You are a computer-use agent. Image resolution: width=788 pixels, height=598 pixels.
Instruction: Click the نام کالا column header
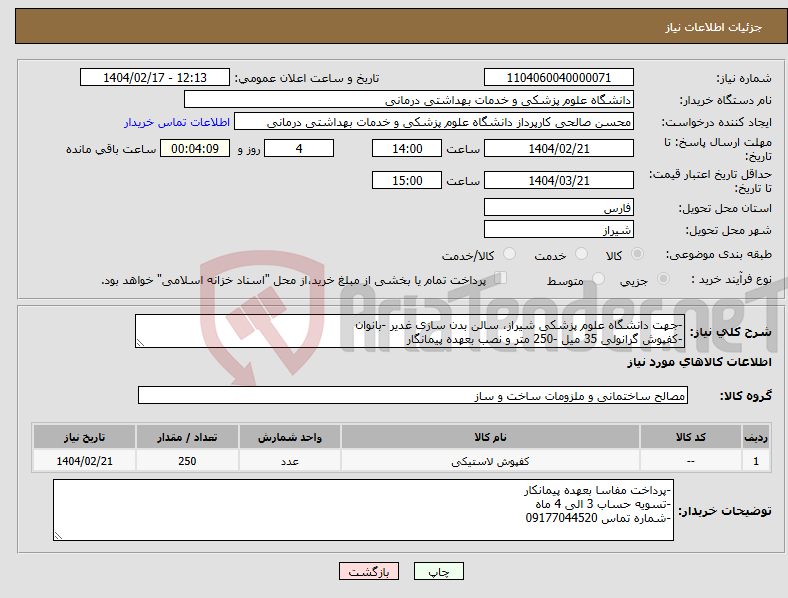[490, 437]
